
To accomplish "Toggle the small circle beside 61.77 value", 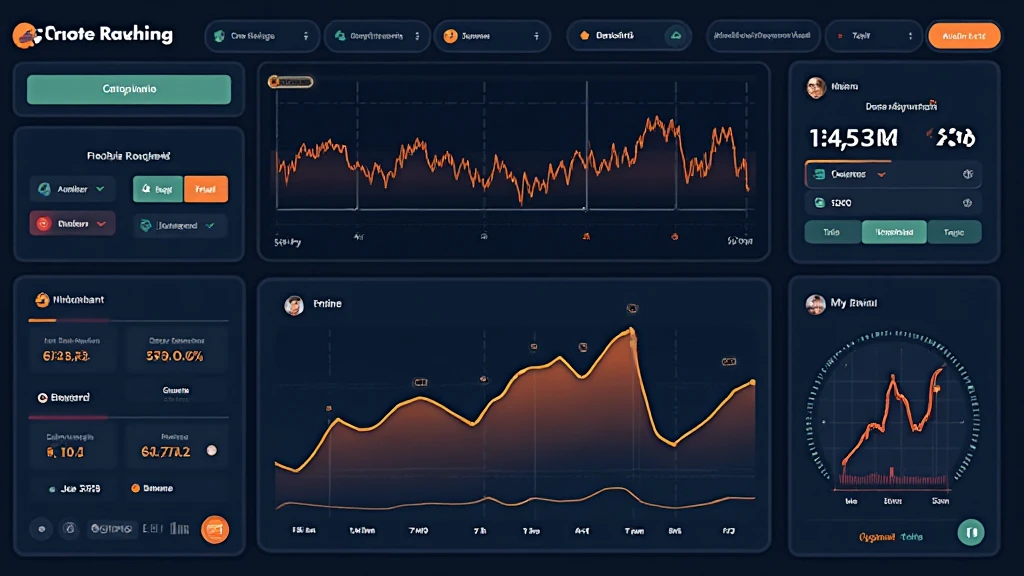I will (211, 451).
